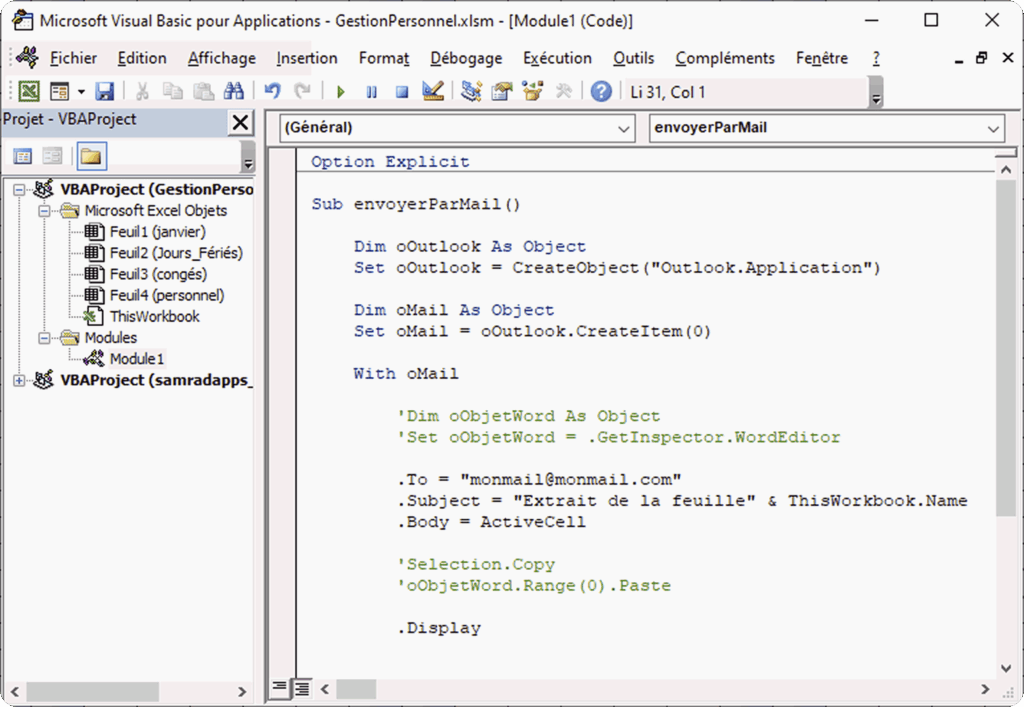Collapse VBAProject (GestionPerso node
Viewport: 1024px width, 707px height.
pos(19,189)
